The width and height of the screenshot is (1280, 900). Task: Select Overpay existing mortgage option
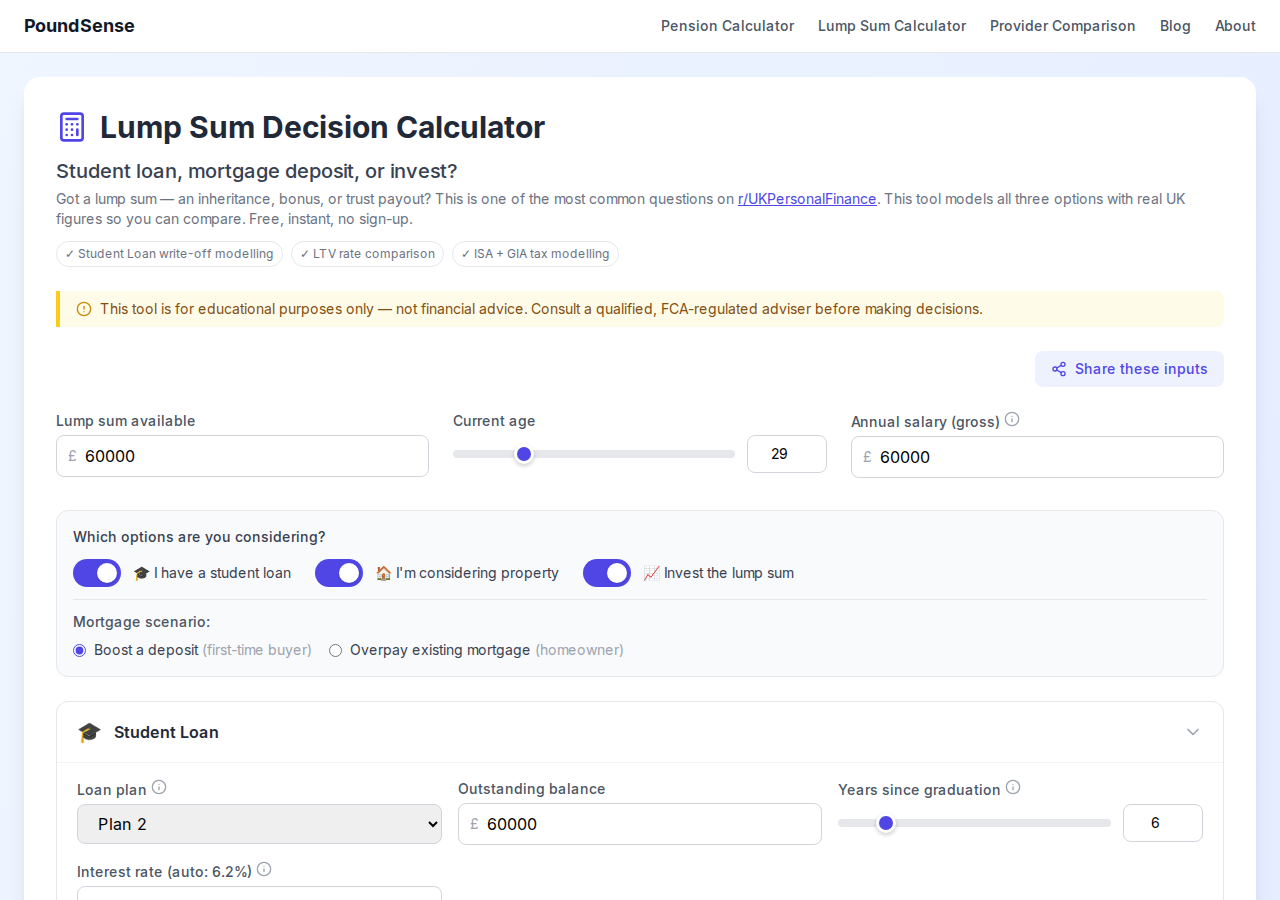point(335,650)
